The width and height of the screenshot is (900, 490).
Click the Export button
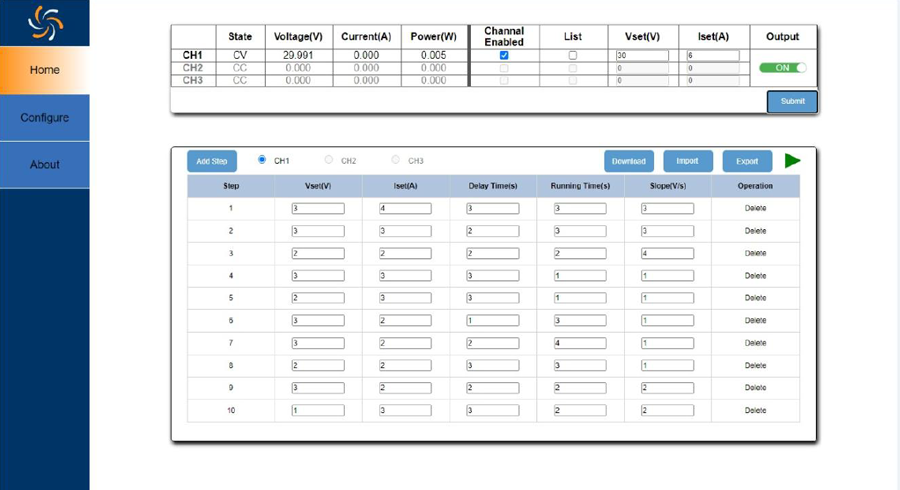[747, 161]
